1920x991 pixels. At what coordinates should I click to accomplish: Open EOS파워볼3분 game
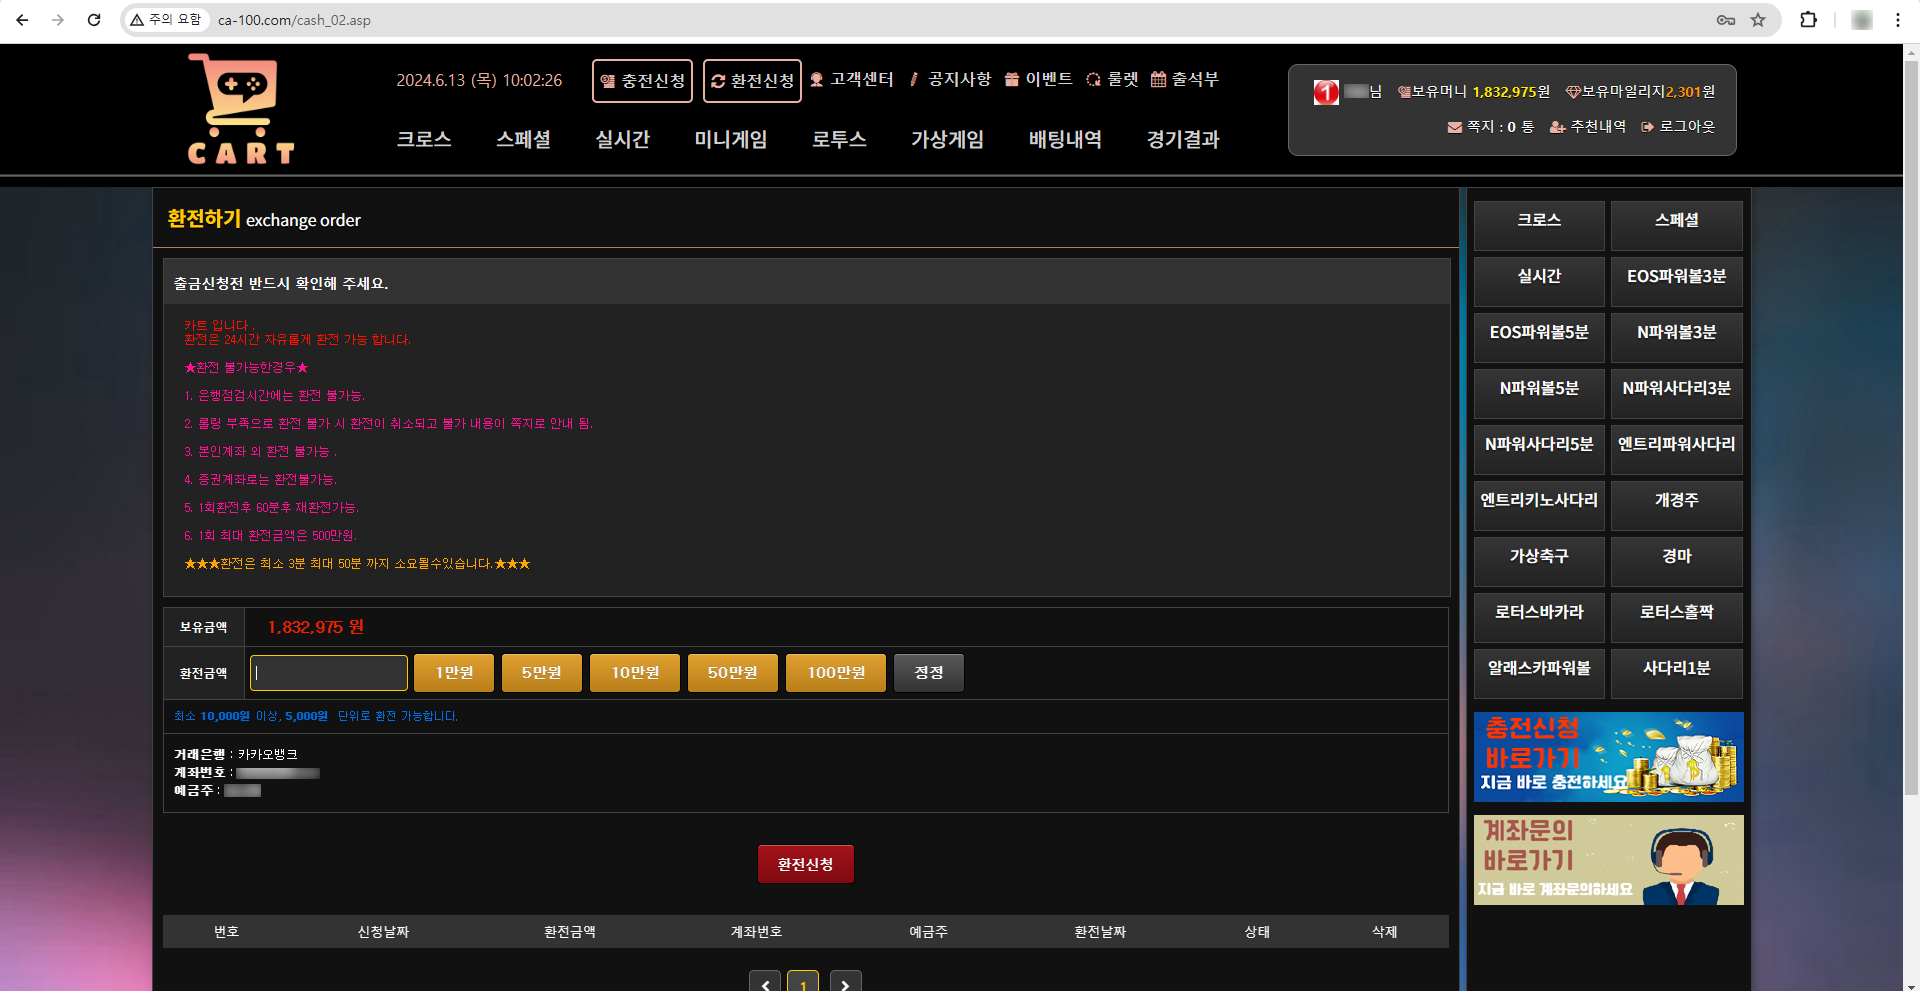[x=1677, y=281]
